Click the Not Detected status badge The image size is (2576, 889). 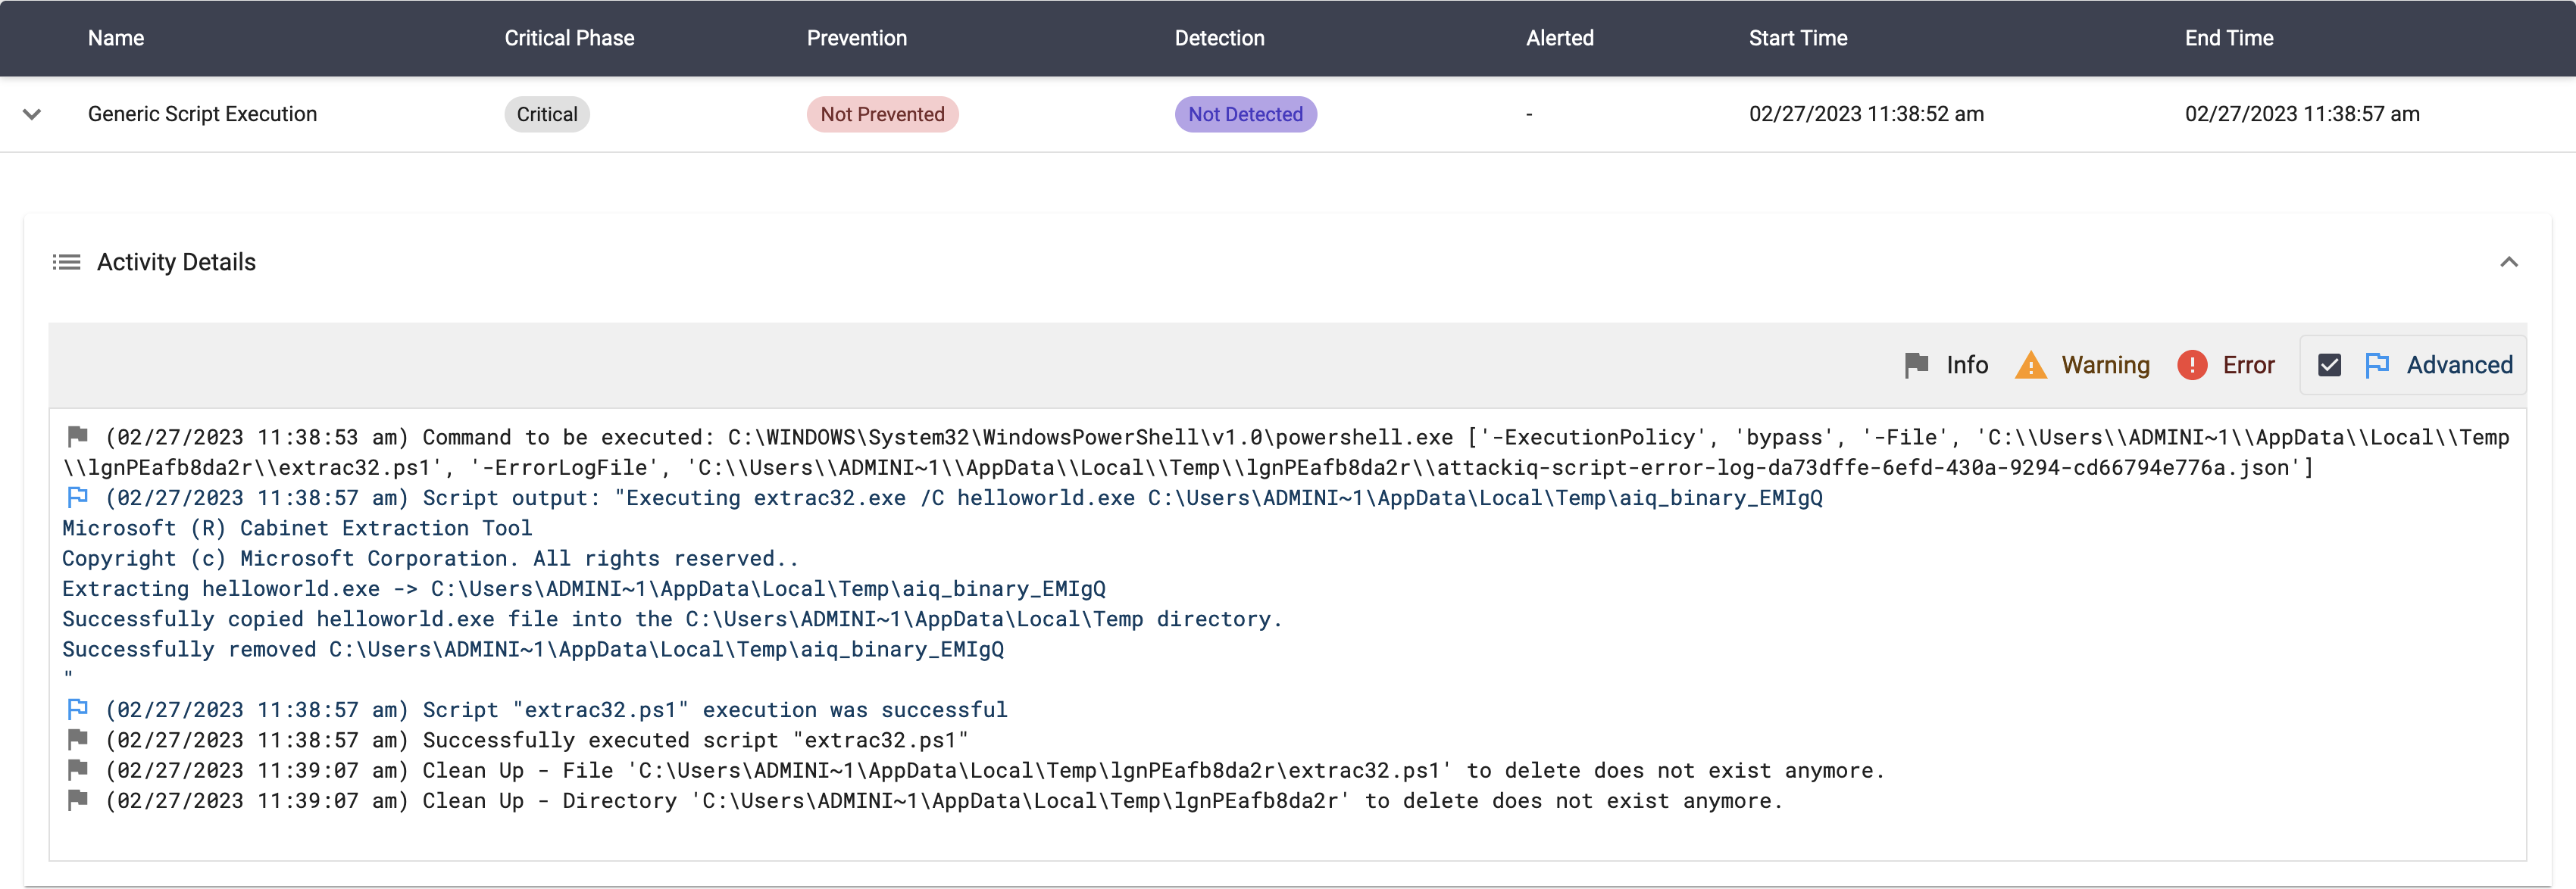(1245, 114)
